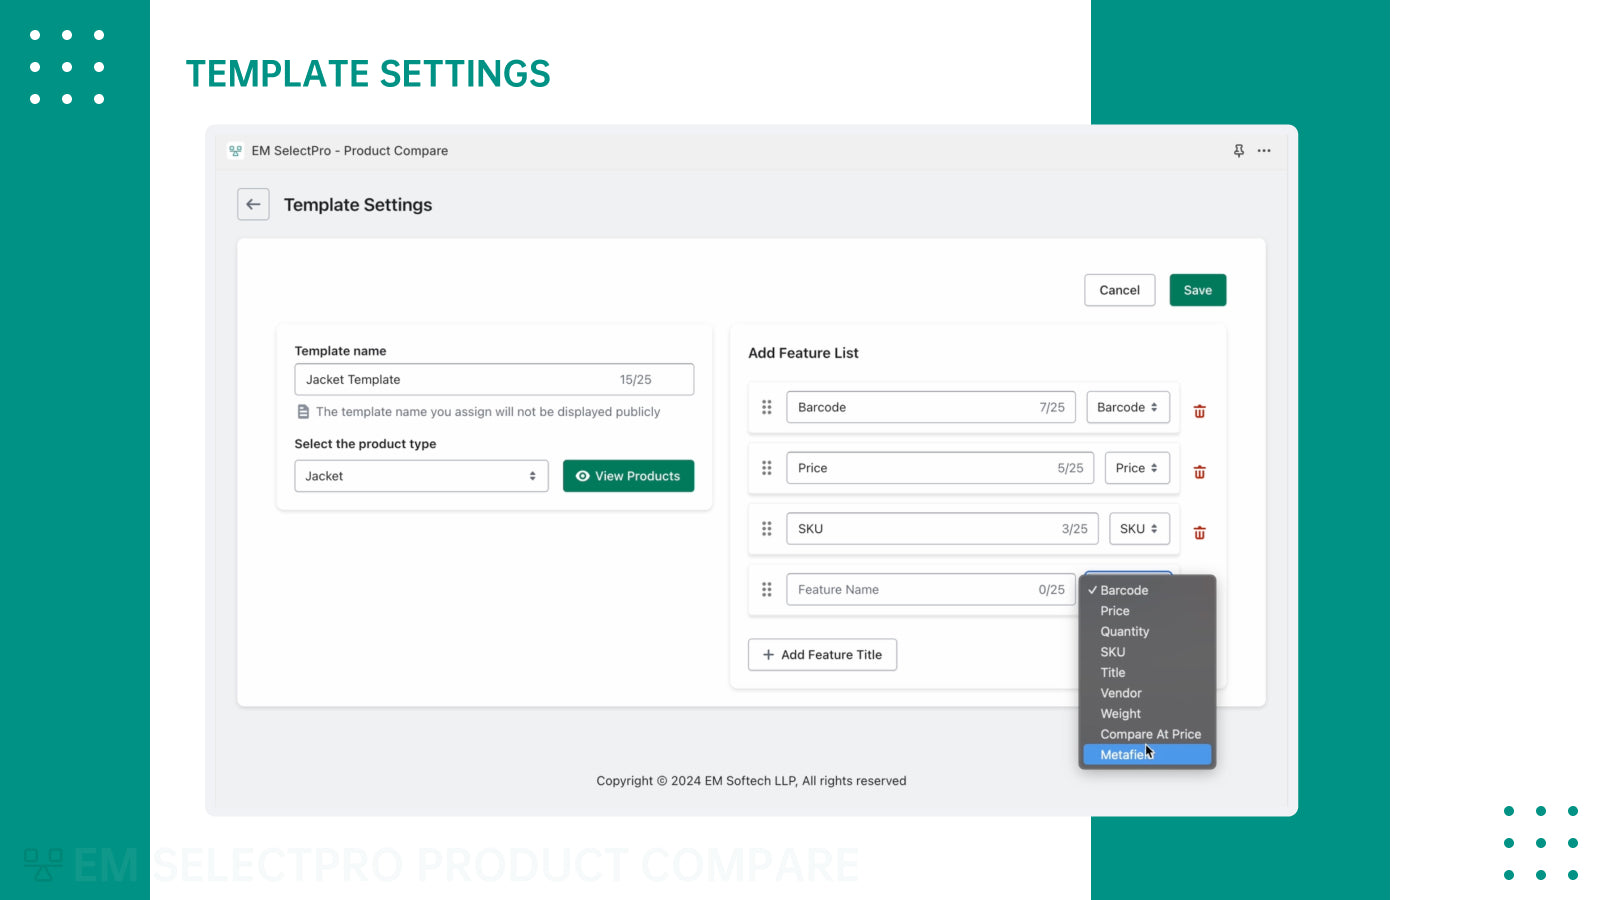
Task: Click the Cancel button
Action: click(x=1119, y=290)
